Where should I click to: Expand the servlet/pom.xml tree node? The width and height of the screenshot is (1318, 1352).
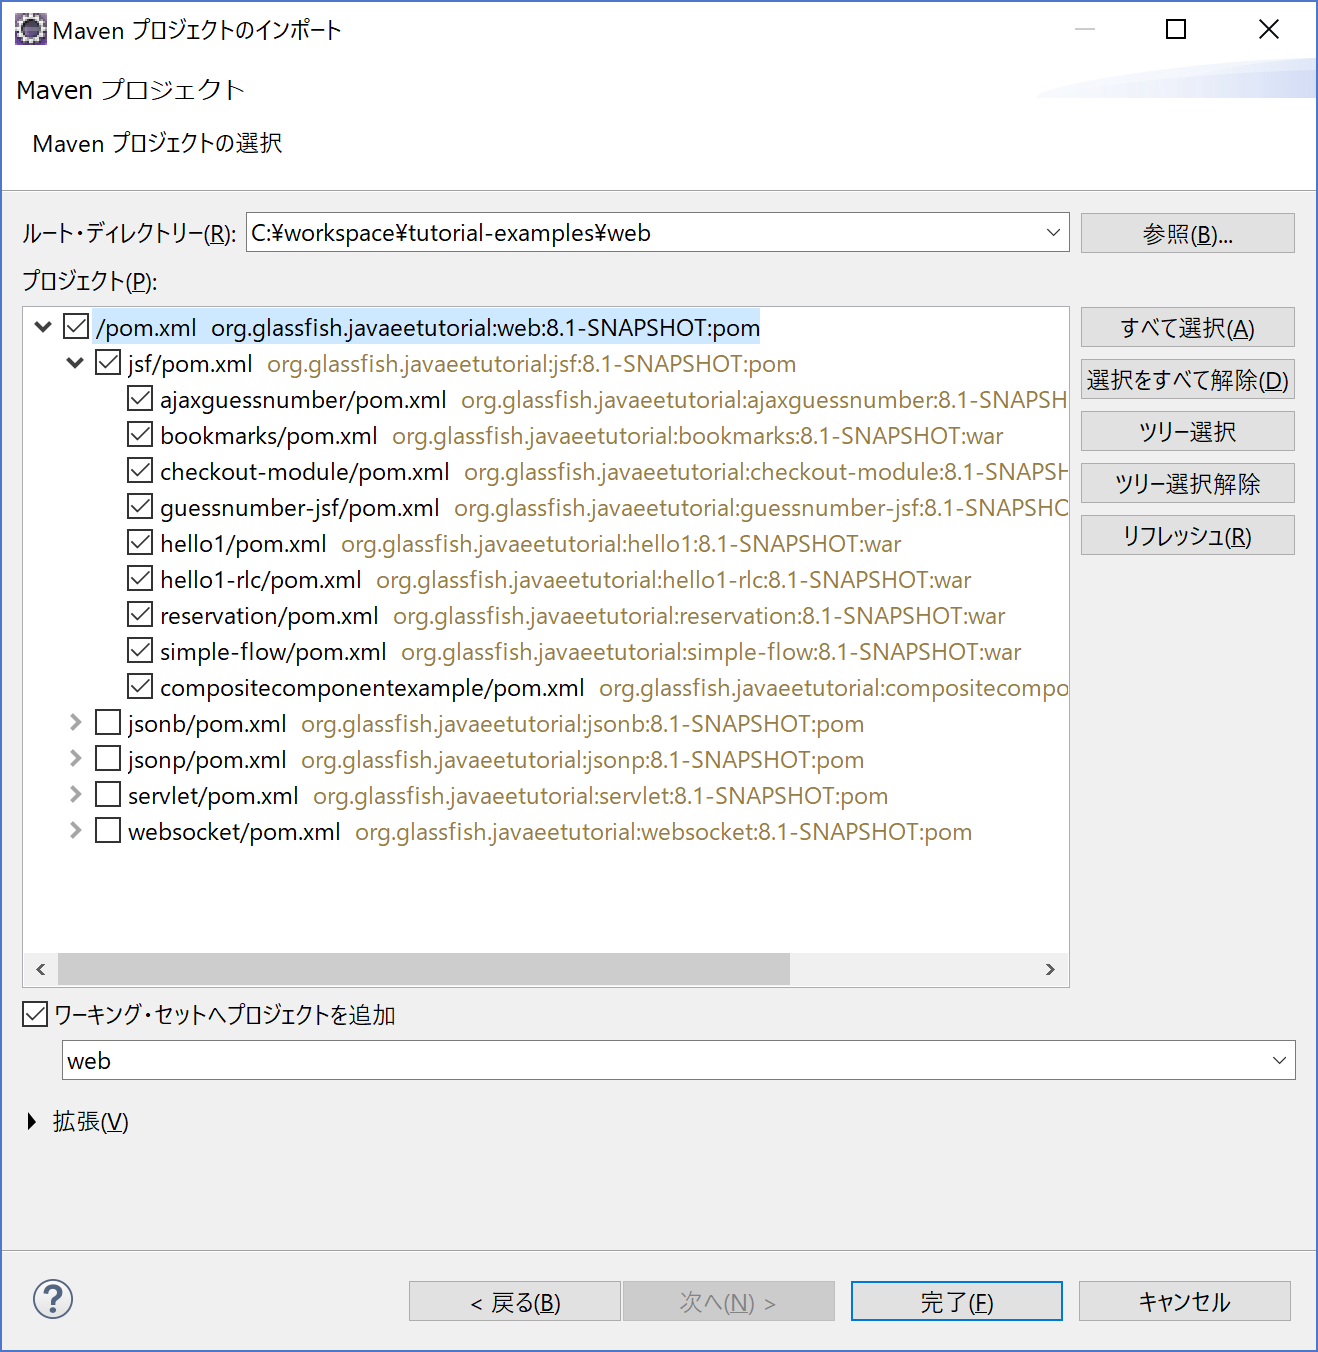pyautogui.click(x=75, y=794)
